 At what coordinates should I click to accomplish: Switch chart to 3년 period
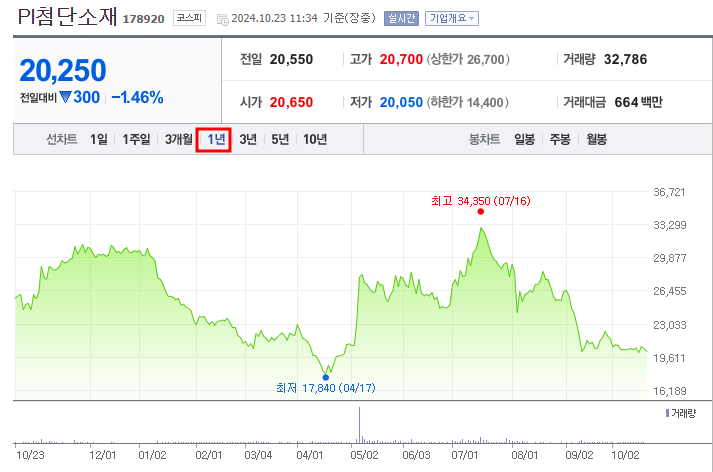point(248,139)
